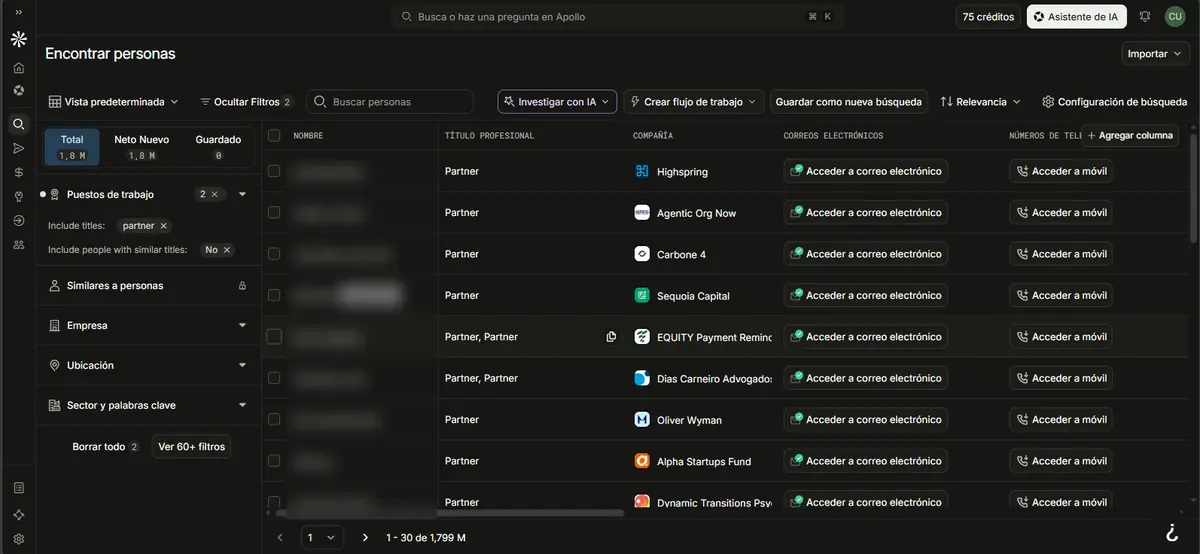Open the Relevancia sort dropdown
The height and width of the screenshot is (554, 1200).
click(981, 102)
